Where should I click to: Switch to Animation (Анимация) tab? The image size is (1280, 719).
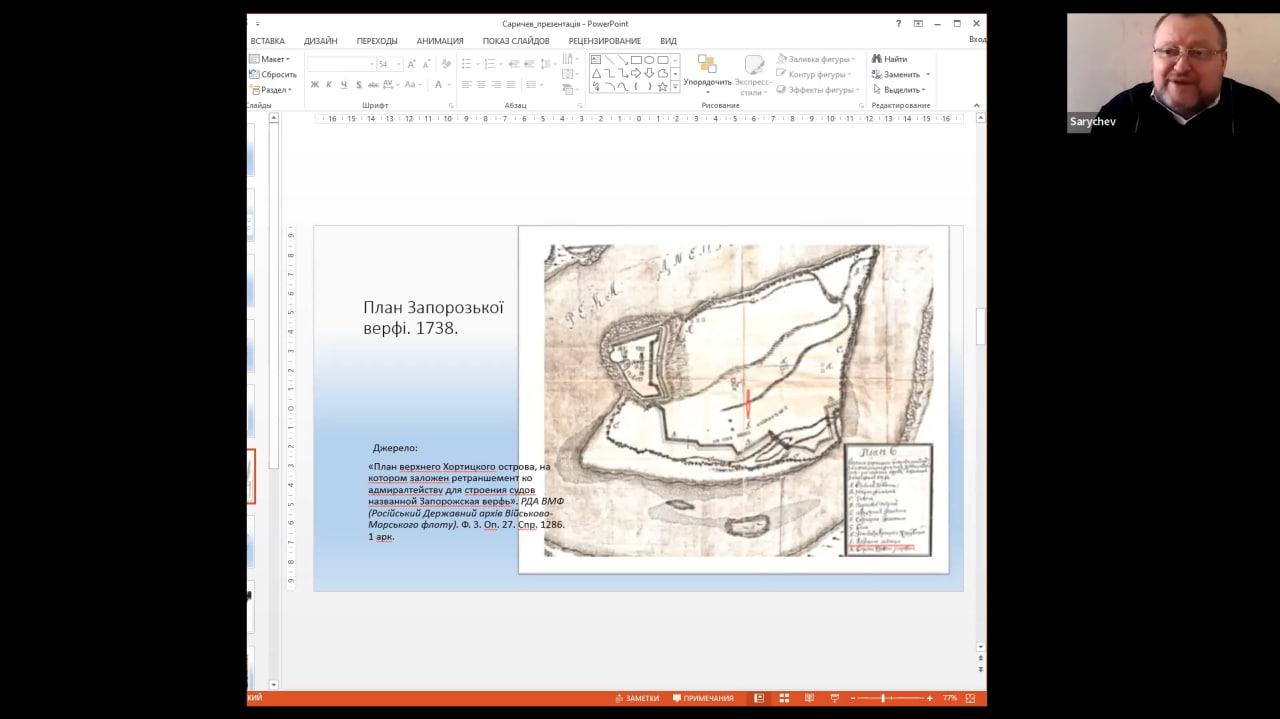point(439,41)
